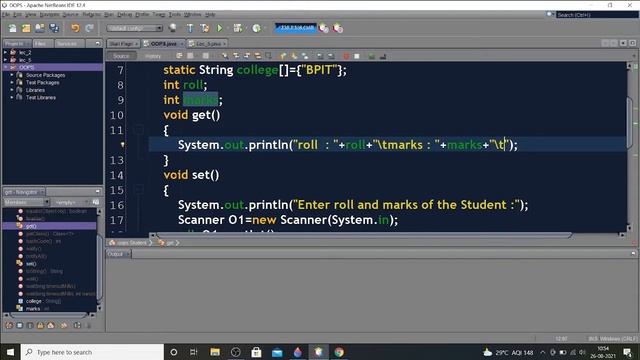Click the globe browser icon near configuration box
Image resolution: width=640 pixels, height=360 pixels.
coord(173,28)
